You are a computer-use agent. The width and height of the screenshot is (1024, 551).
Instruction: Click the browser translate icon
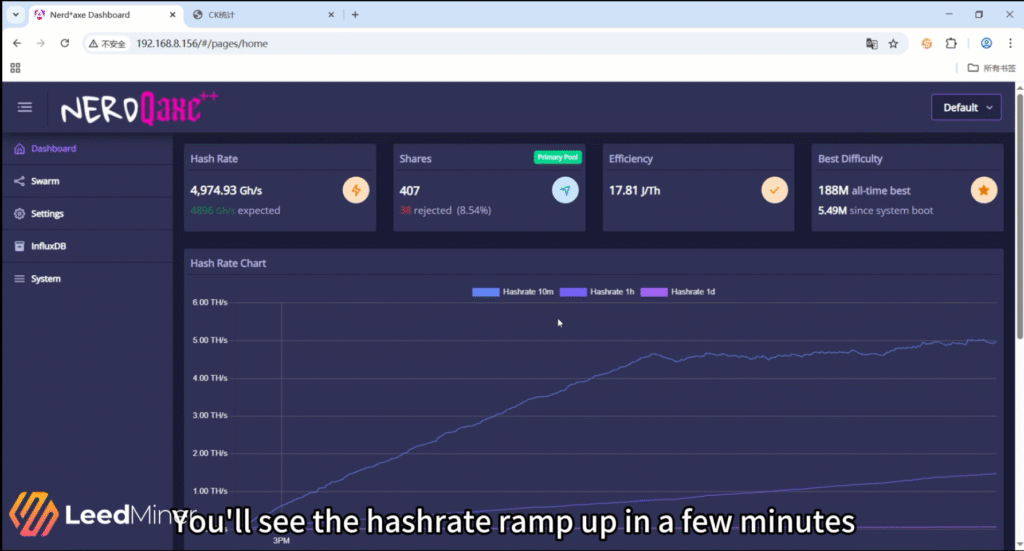coord(871,44)
